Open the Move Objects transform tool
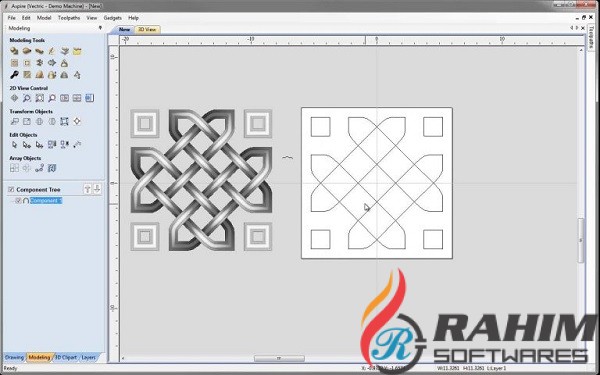 point(14,121)
